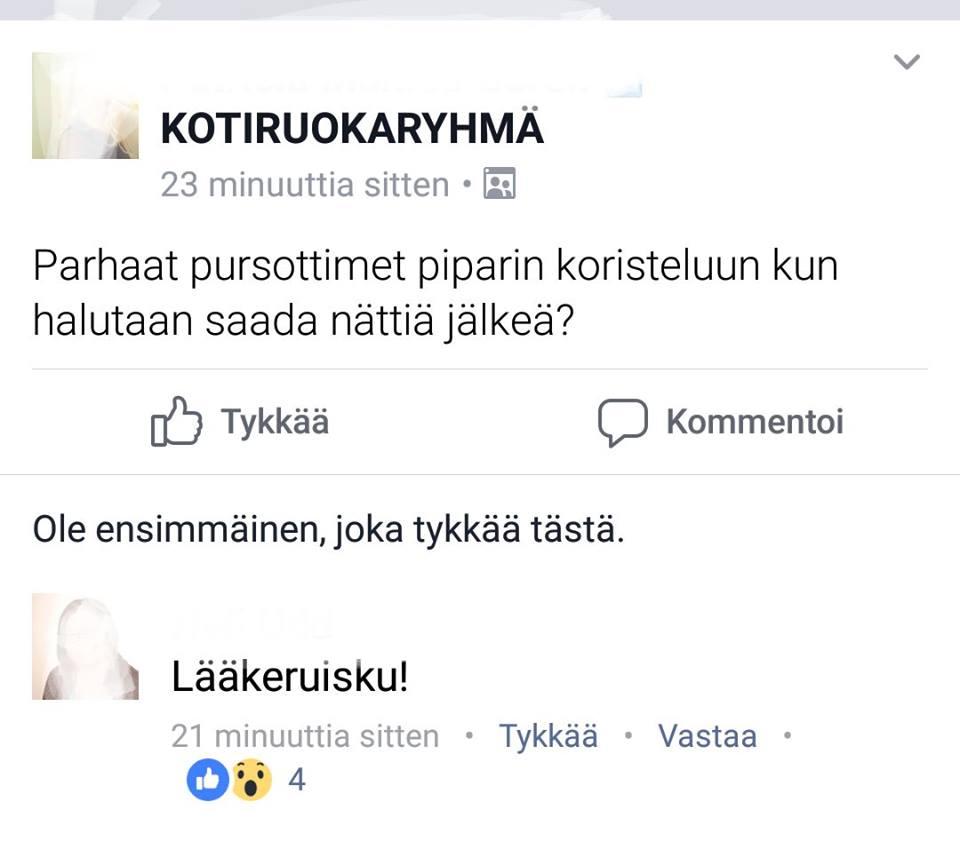Open the post options chevron menu
The image size is (960, 849).
click(x=906, y=62)
